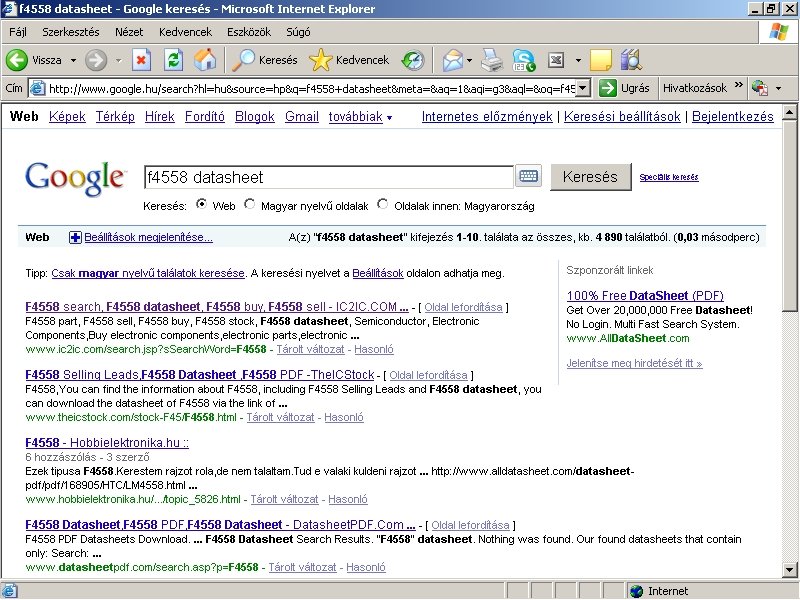
Task: Select the Web search radio button
Action: (x=202, y=204)
